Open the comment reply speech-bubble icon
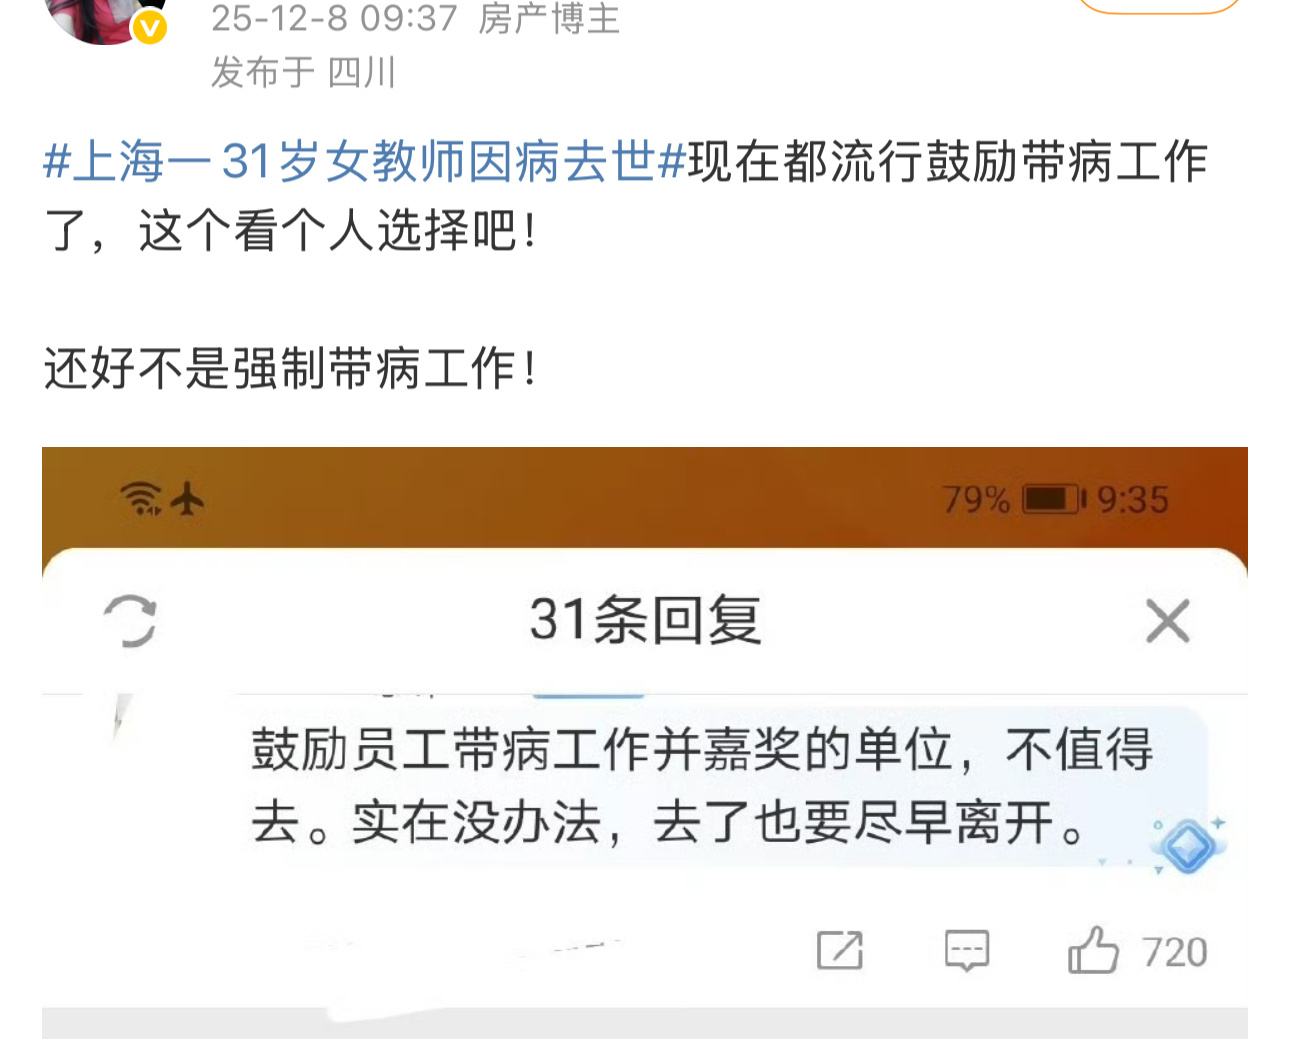The height and width of the screenshot is (1039, 1290). coord(967,950)
